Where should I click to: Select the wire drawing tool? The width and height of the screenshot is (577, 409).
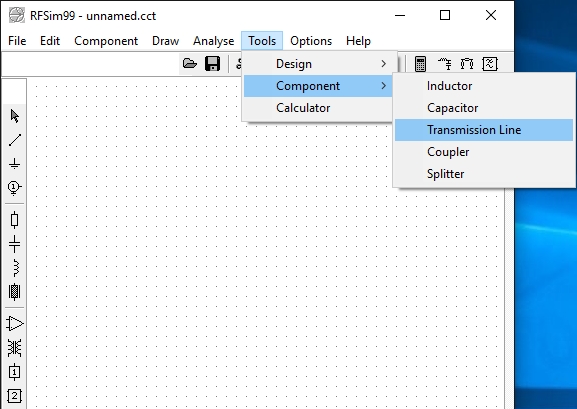15,140
